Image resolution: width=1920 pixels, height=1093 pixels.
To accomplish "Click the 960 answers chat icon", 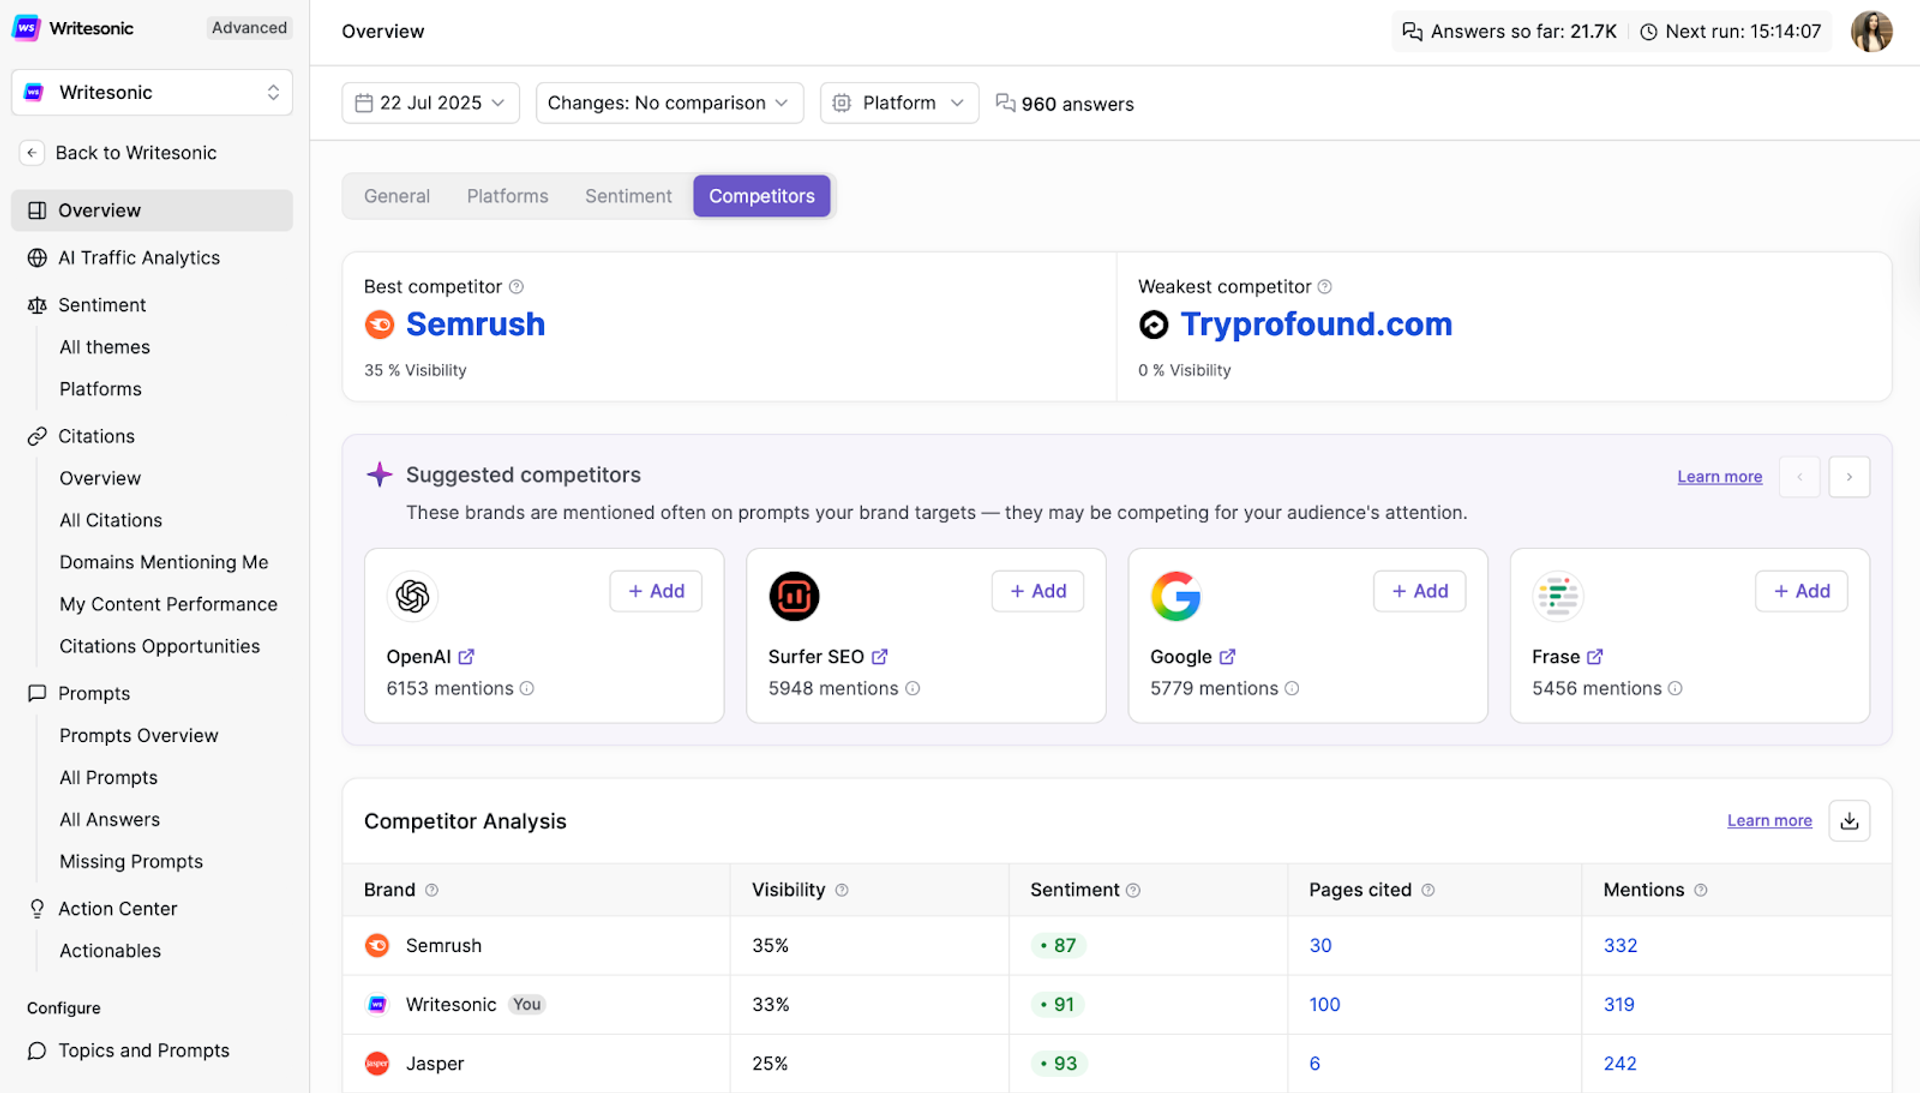I will coord(1005,103).
